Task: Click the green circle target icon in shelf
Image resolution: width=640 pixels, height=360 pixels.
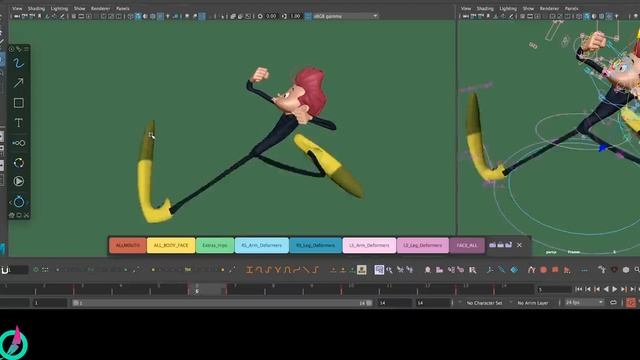Action: pos(36,269)
